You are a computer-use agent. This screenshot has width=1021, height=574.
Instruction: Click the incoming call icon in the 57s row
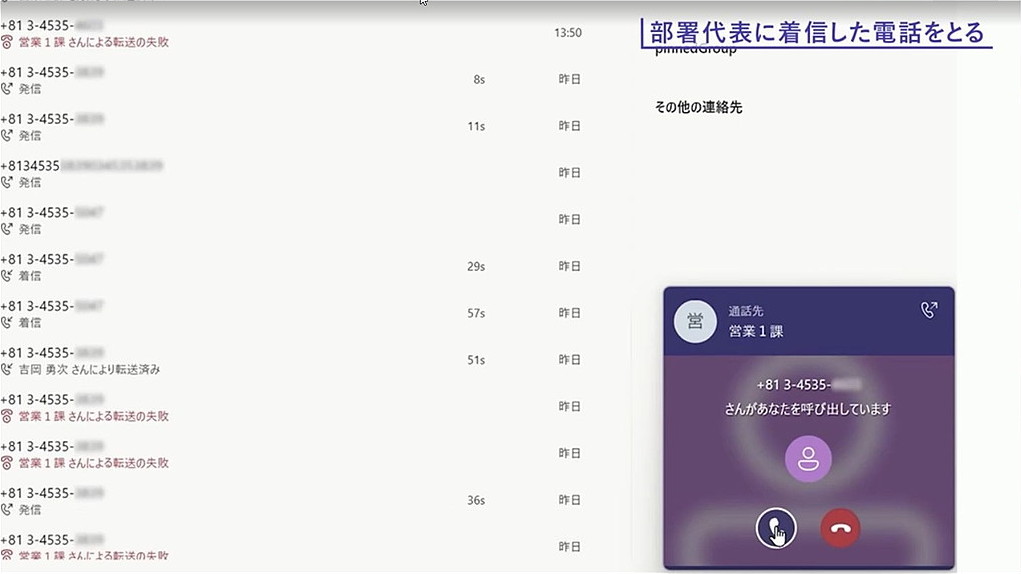click(7, 323)
